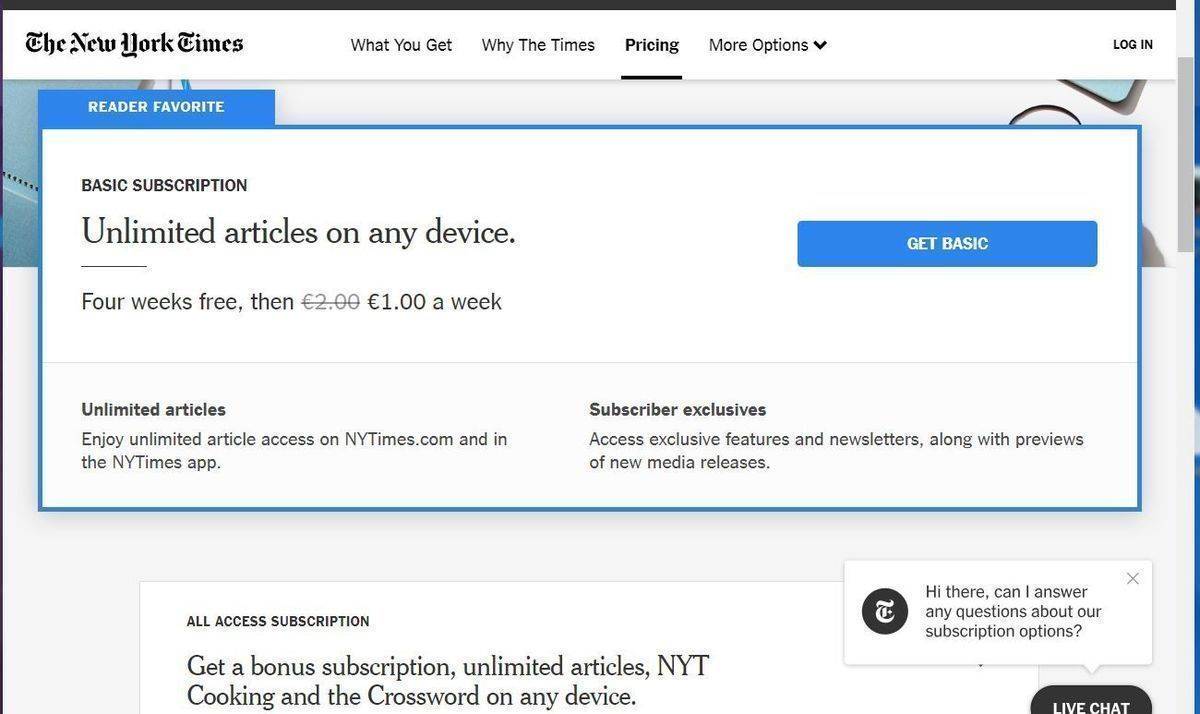
Task: Open the What You Get section
Action: coord(401,45)
